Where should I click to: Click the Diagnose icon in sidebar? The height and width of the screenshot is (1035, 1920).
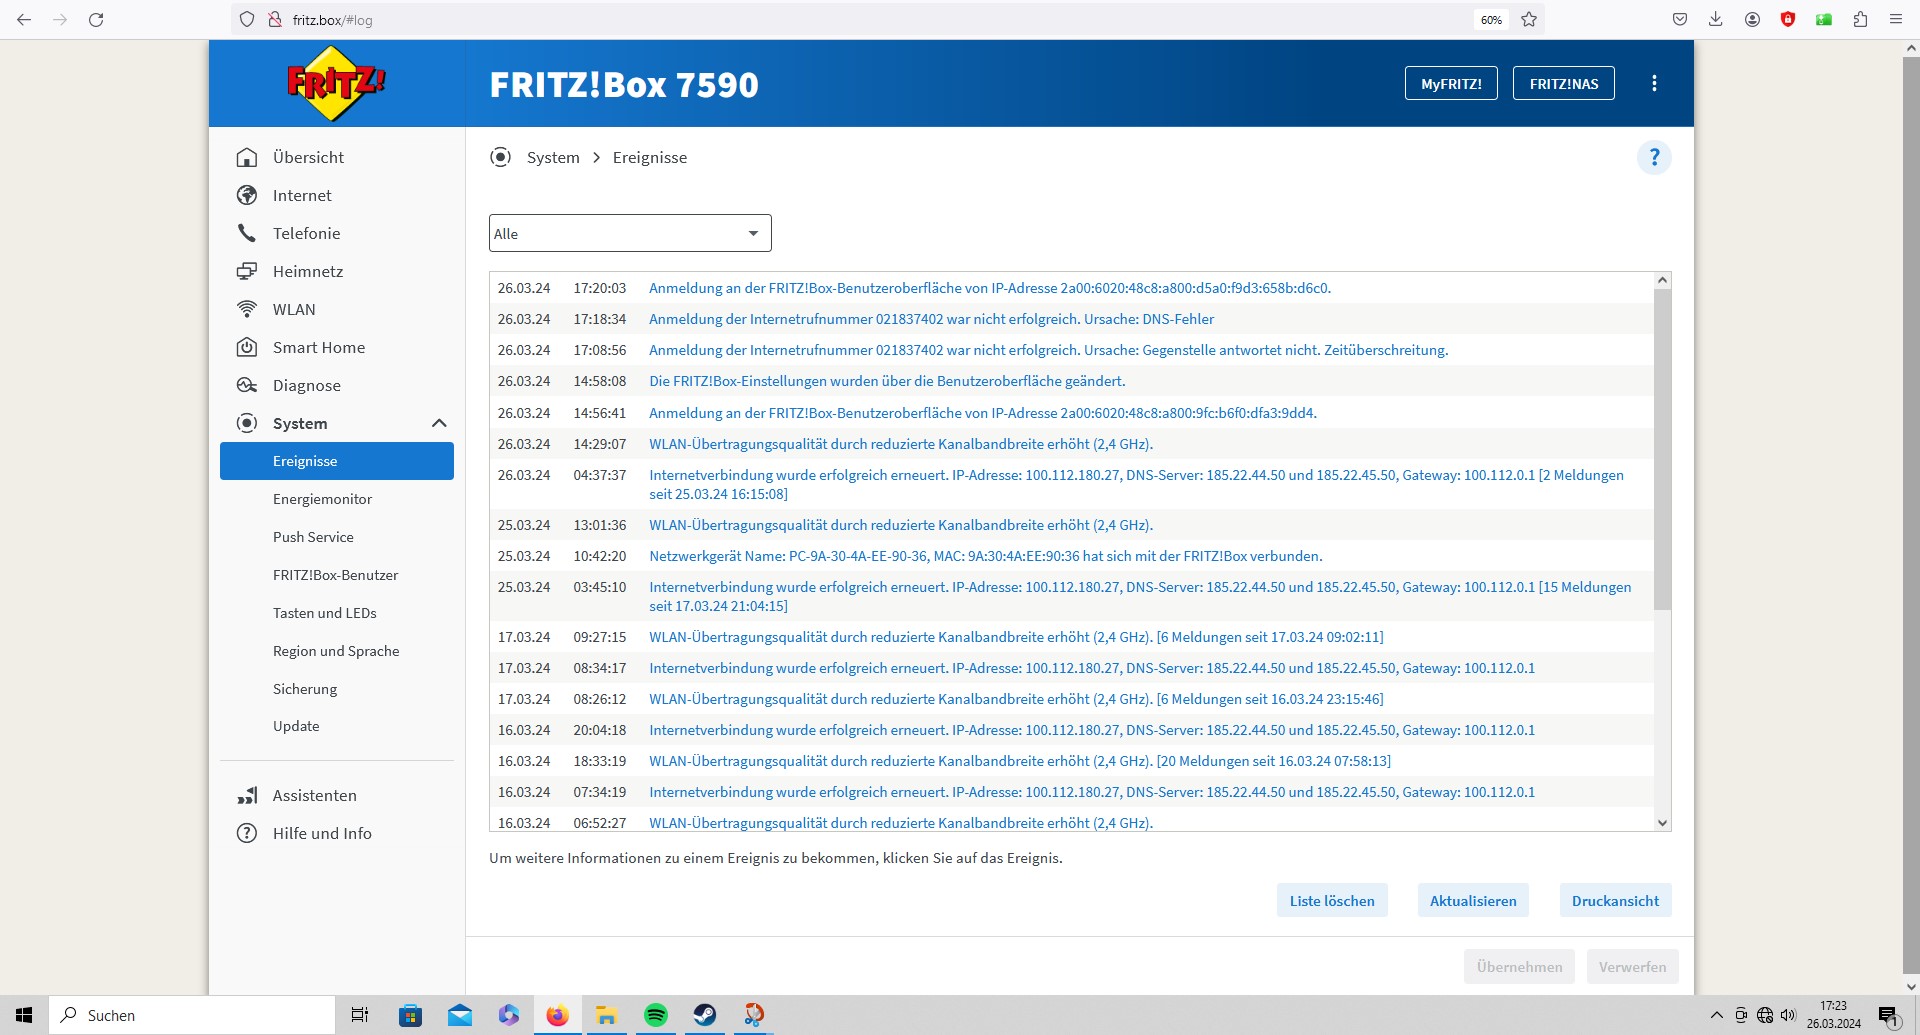[247, 386]
